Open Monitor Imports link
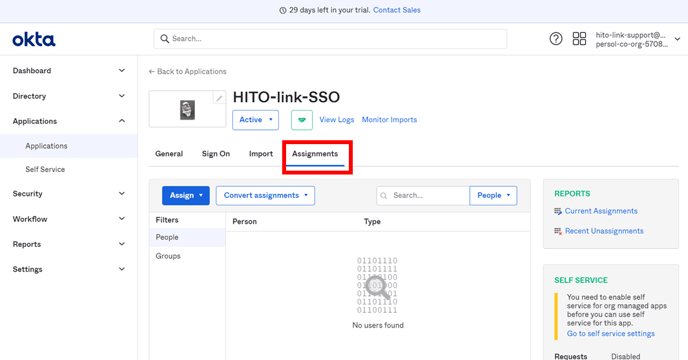The image size is (688, 360). click(389, 120)
